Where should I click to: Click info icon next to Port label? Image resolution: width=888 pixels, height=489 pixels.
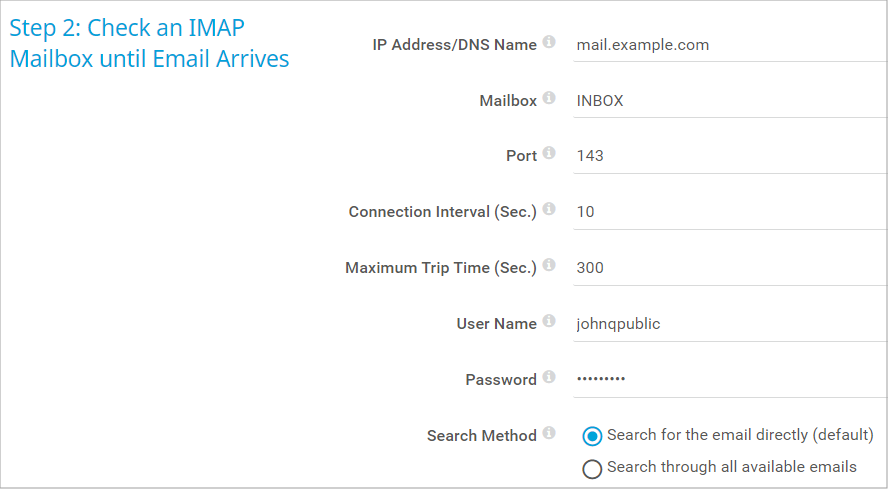pos(549,155)
